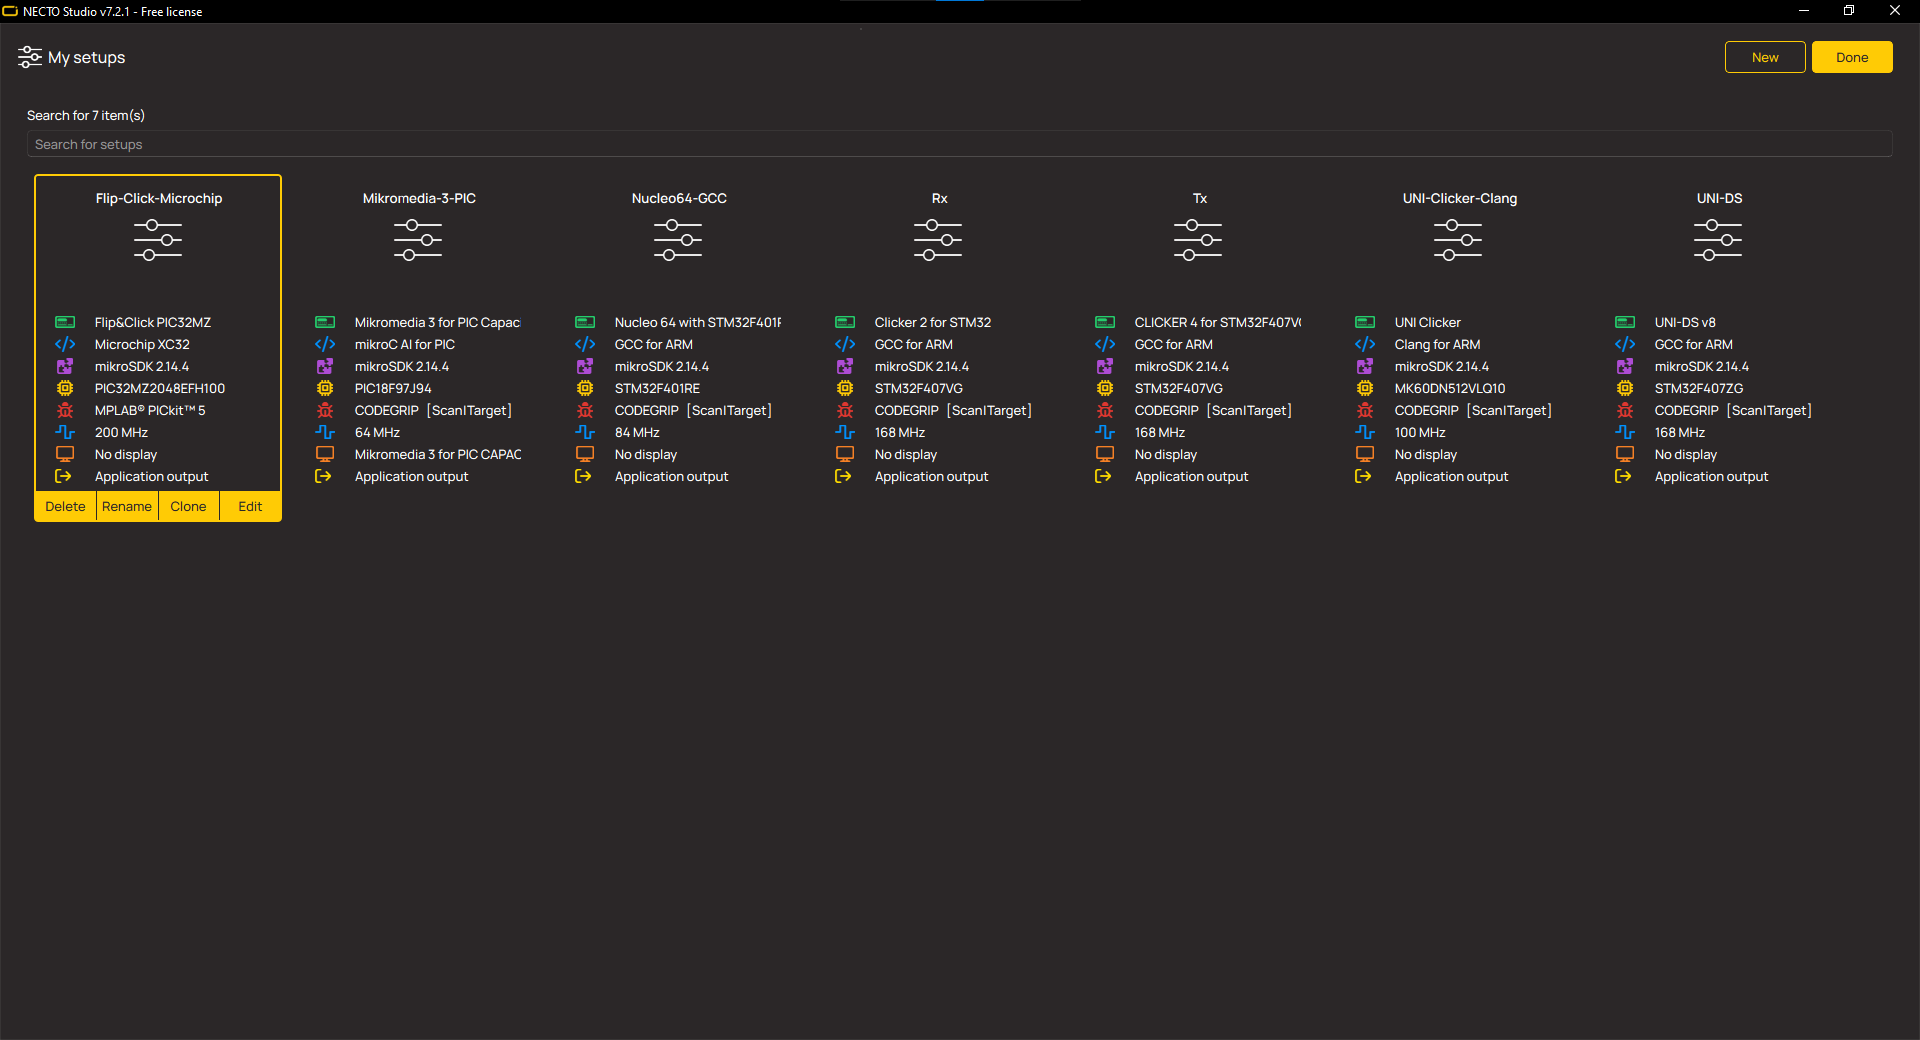Click the UNI-Clicker-Clang setup sliders icon
The height and width of the screenshot is (1040, 1920).
pos(1458,240)
